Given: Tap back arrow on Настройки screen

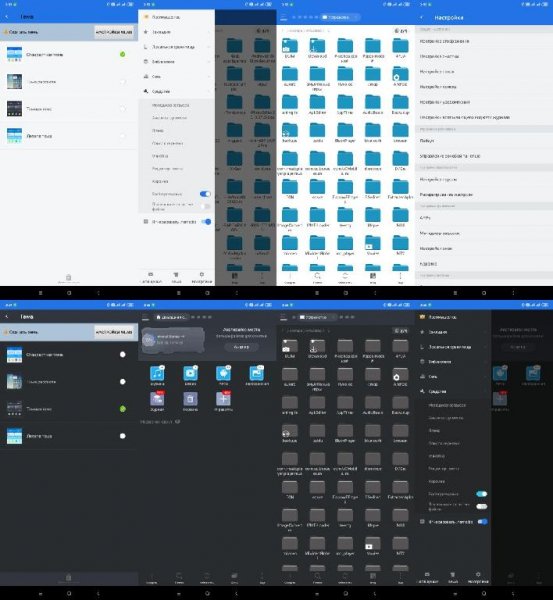Looking at the screenshot, I should coord(422,17).
